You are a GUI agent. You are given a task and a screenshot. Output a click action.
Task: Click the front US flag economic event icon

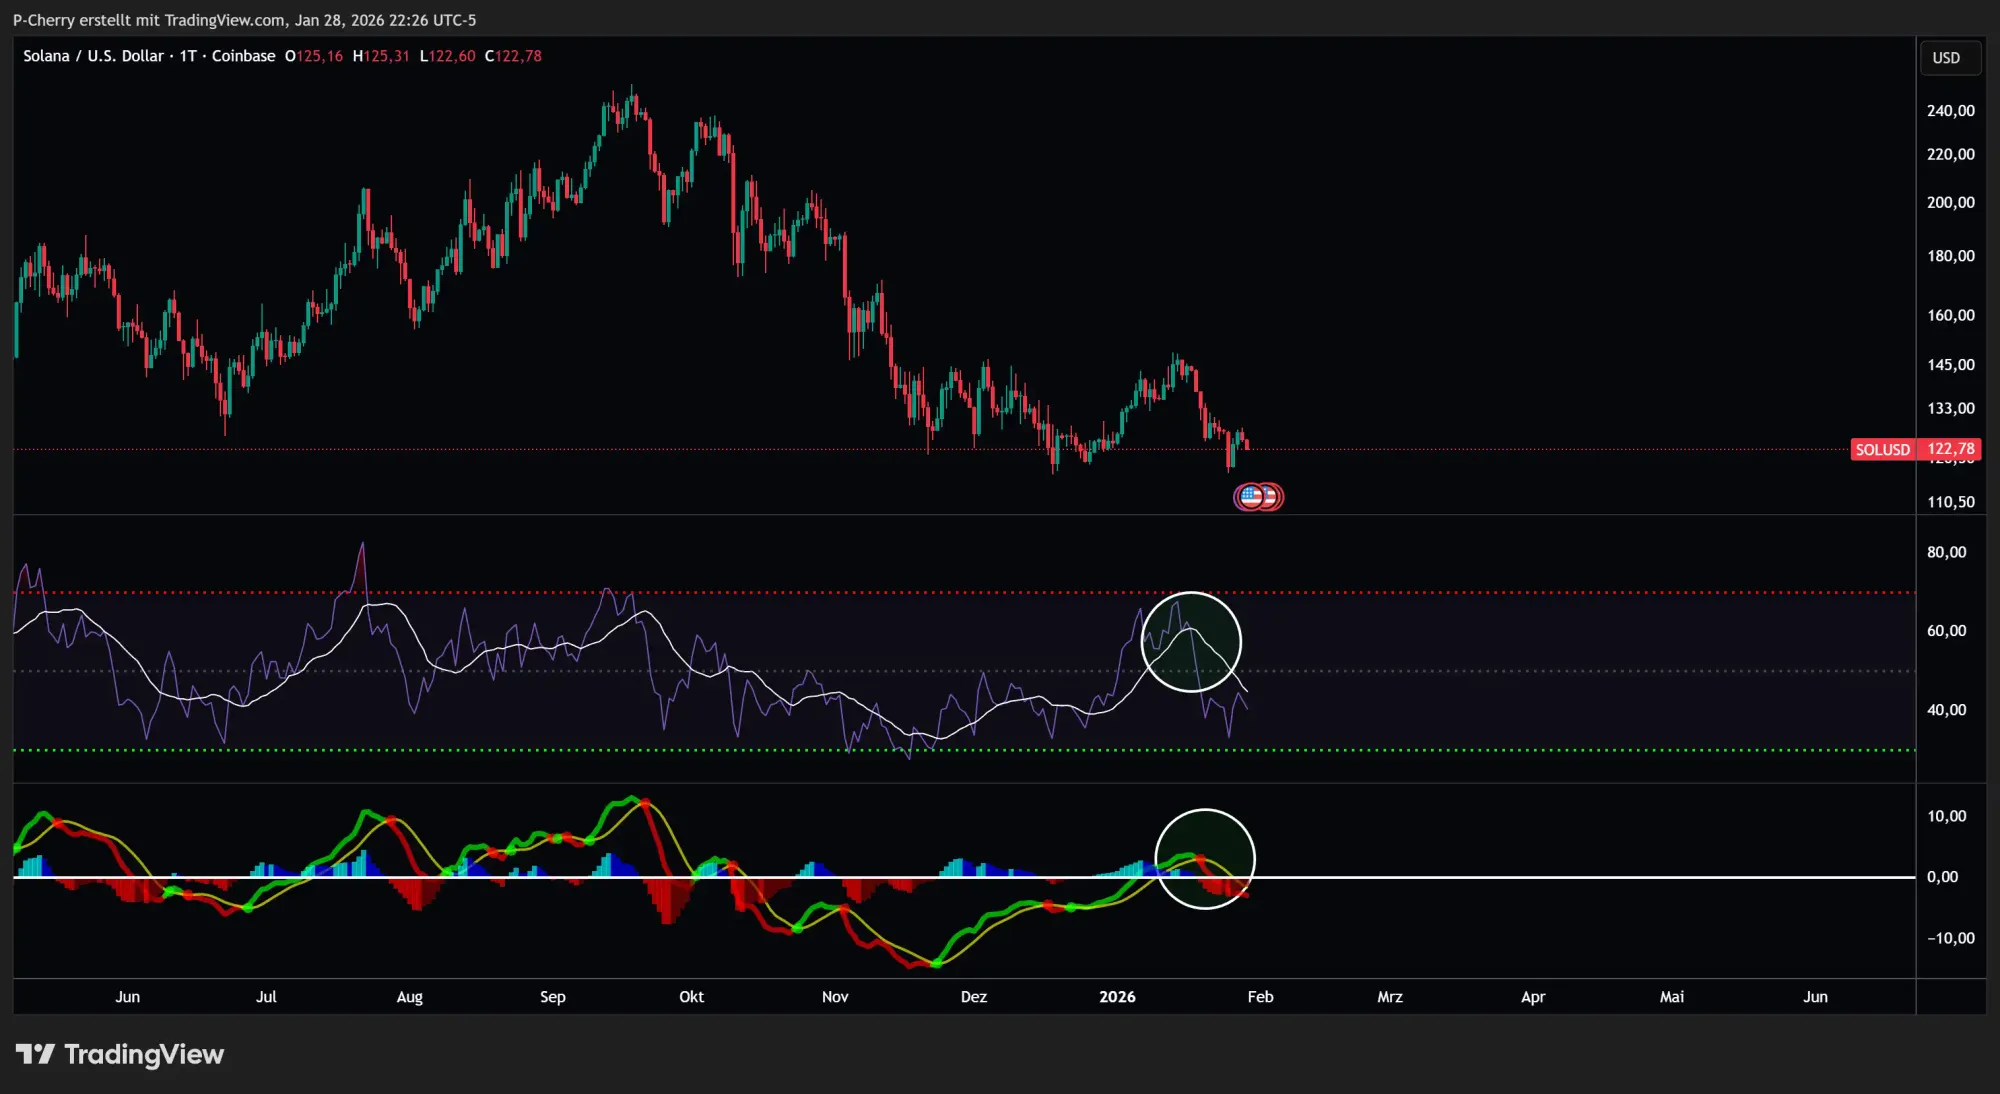[x=1250, y=496]
